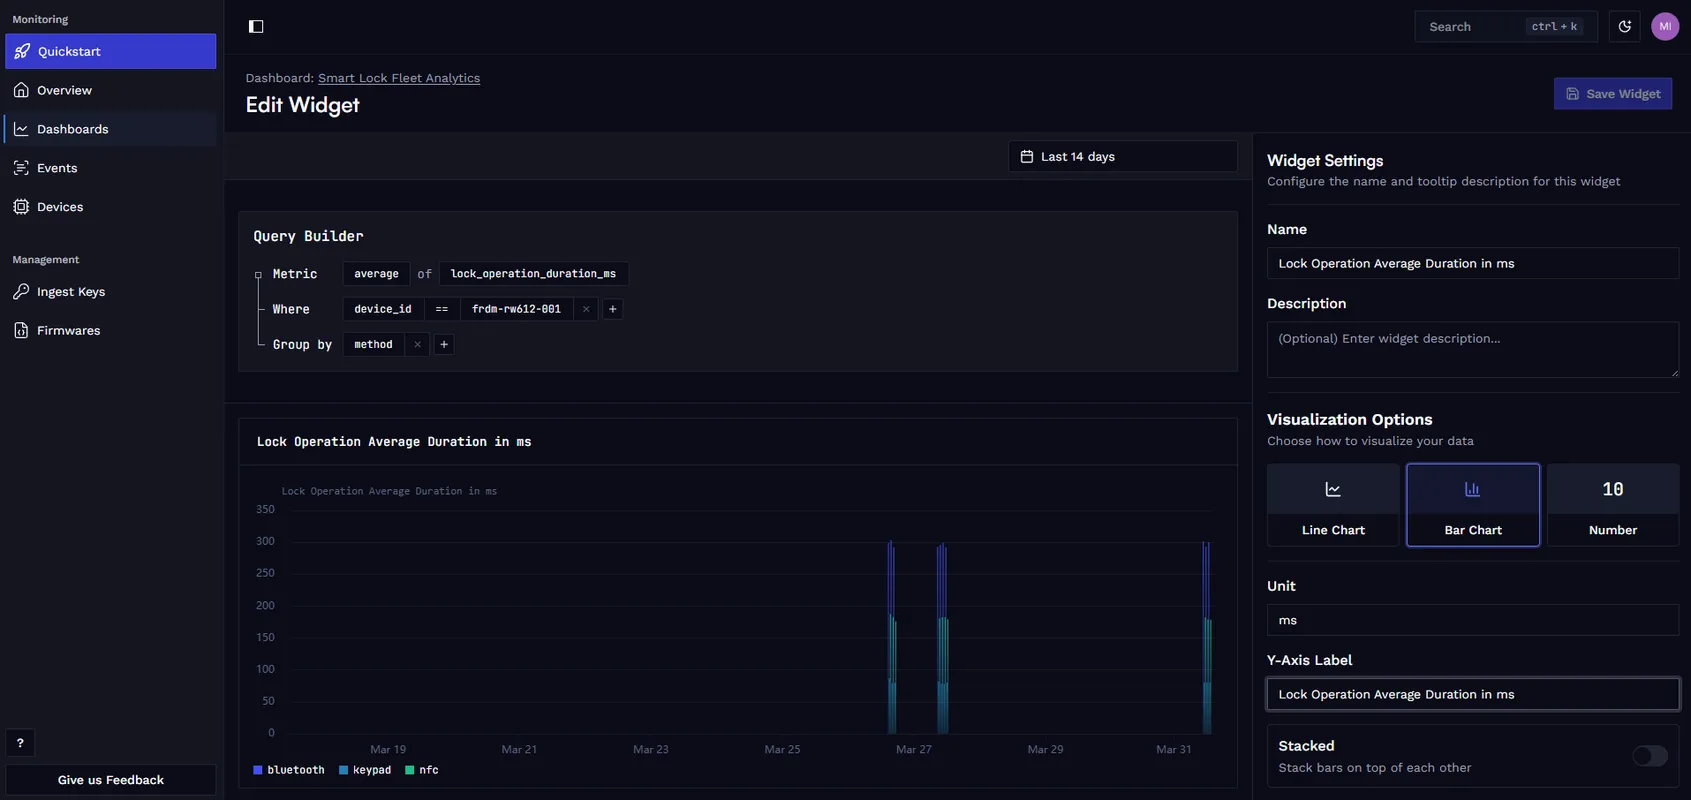
Task: Change the lock_operation_duration_ms metric
Action: (x=533, y=274)
